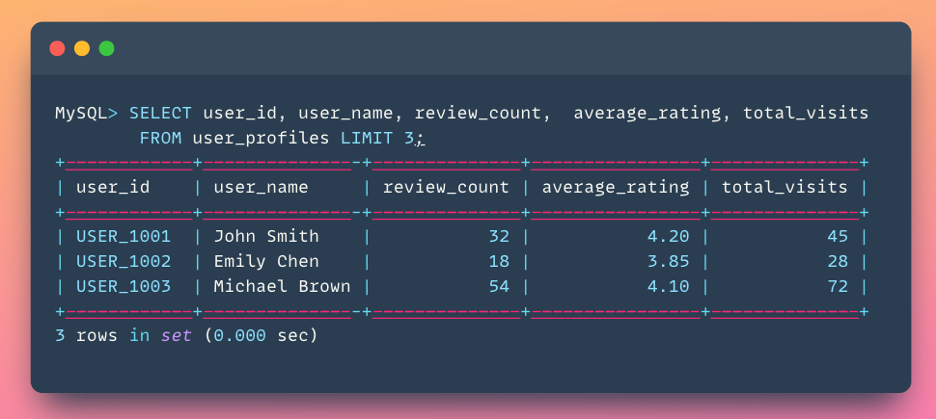936x420 pixels.
Task: Click average rating value 4.10
Action: (x=669, y=286)
